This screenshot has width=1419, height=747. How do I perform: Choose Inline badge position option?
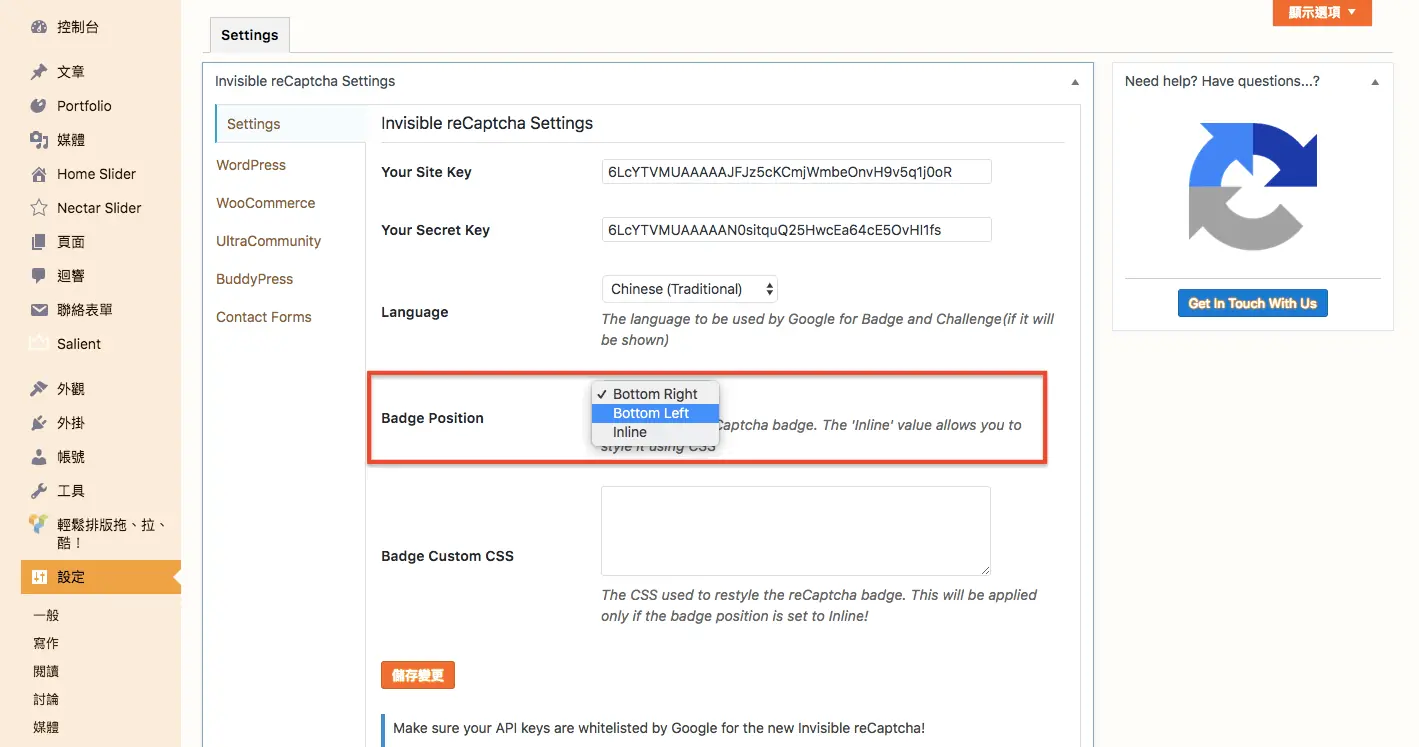coord(655,432)
